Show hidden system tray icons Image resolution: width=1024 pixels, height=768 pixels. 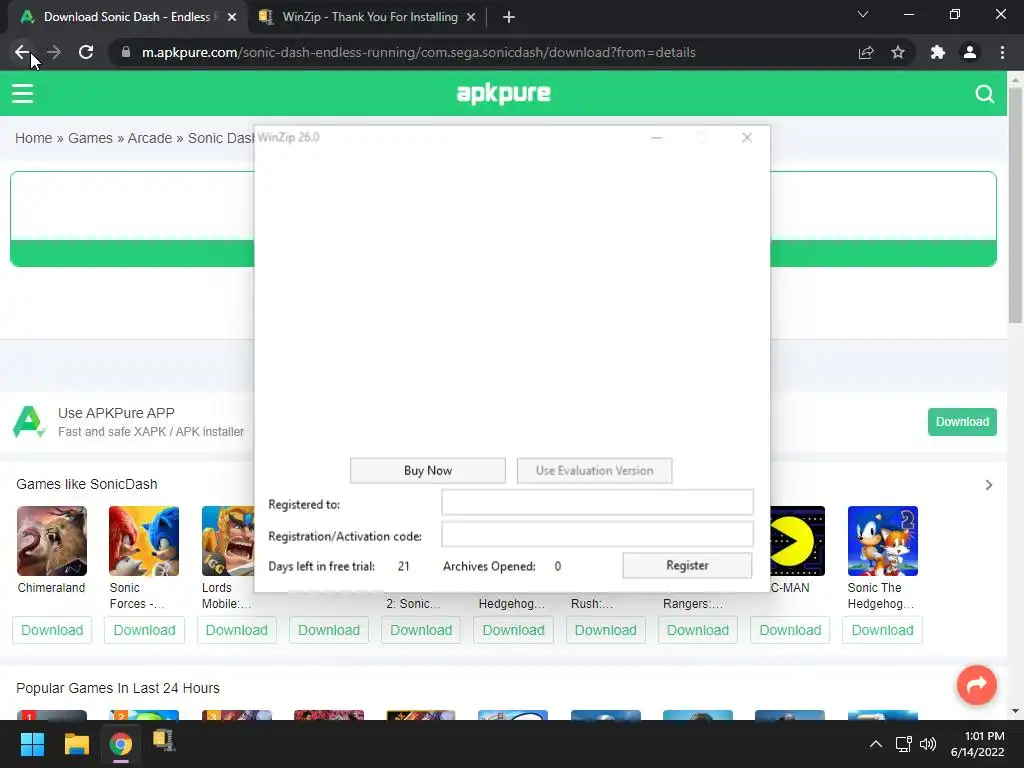coord(876,744)
